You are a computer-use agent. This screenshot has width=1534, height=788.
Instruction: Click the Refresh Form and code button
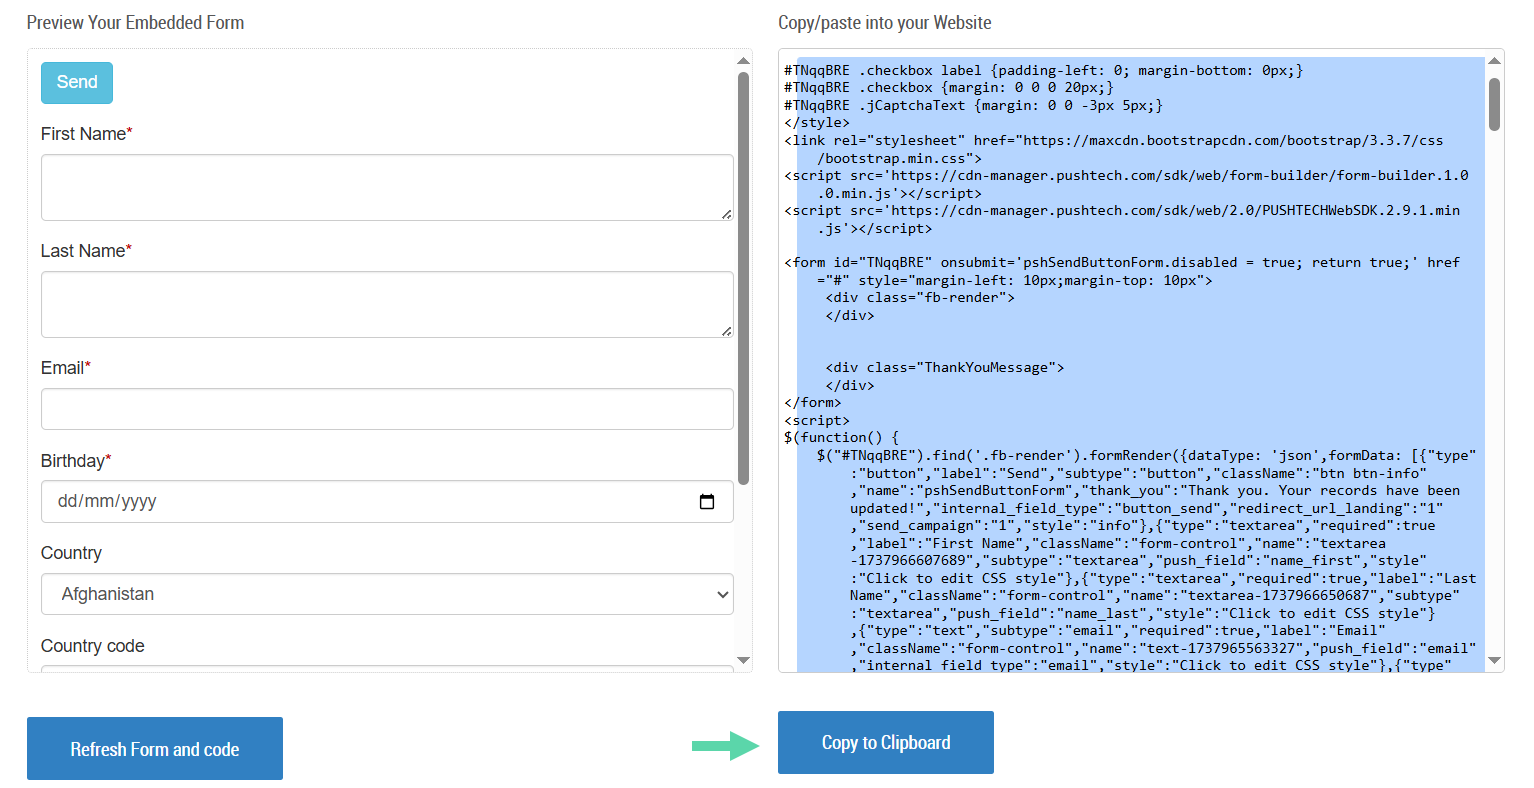[x=155, y=749]
